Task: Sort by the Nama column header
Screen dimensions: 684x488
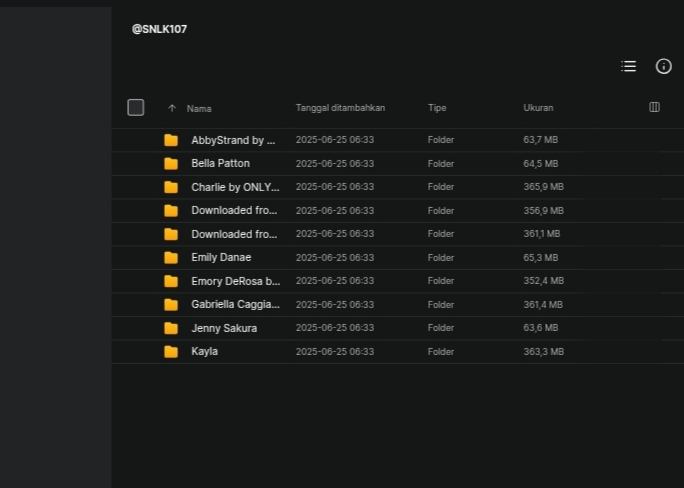Action: 199,109
